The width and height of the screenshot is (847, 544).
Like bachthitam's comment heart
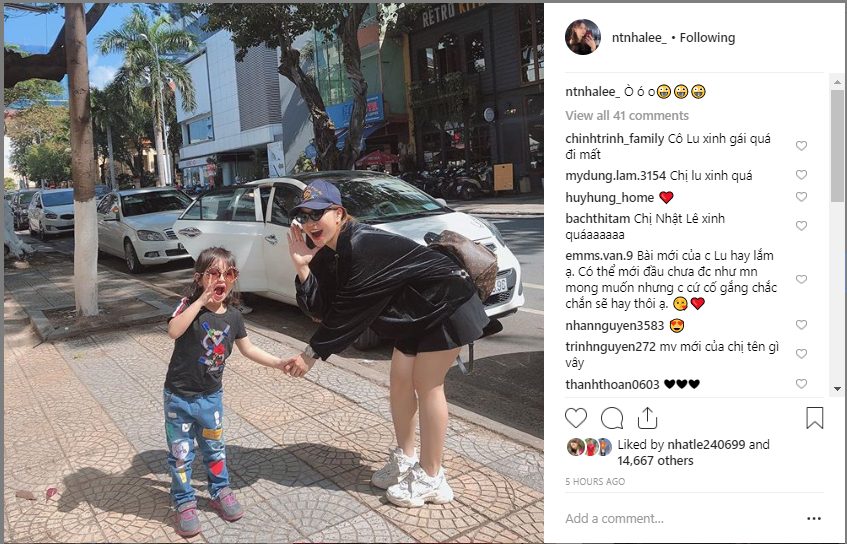[x=802, y=226]
